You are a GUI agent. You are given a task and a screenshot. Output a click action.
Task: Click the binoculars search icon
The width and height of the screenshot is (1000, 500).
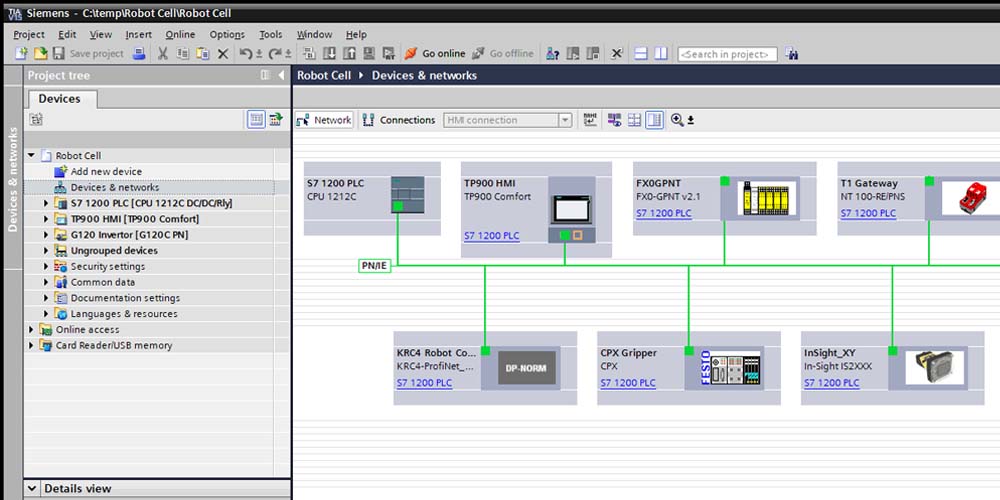point(791,54)
